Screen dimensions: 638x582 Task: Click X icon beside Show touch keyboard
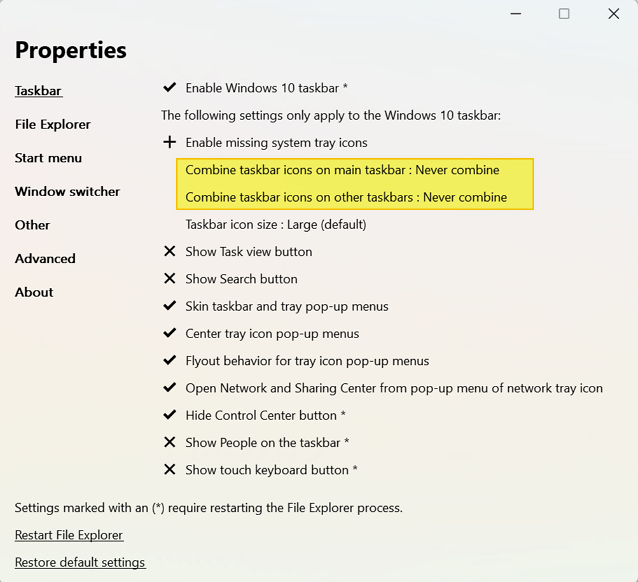pyautogui.click(x=170, y=469)
